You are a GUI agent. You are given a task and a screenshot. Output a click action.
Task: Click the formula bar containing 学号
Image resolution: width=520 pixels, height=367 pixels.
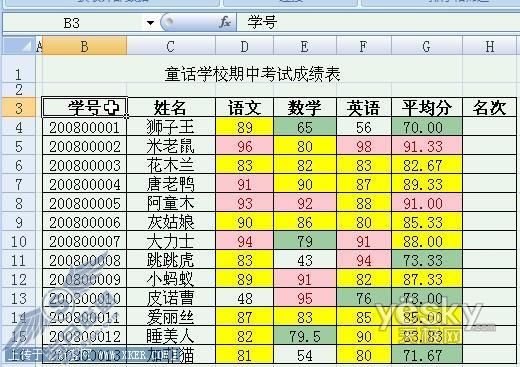378,23
